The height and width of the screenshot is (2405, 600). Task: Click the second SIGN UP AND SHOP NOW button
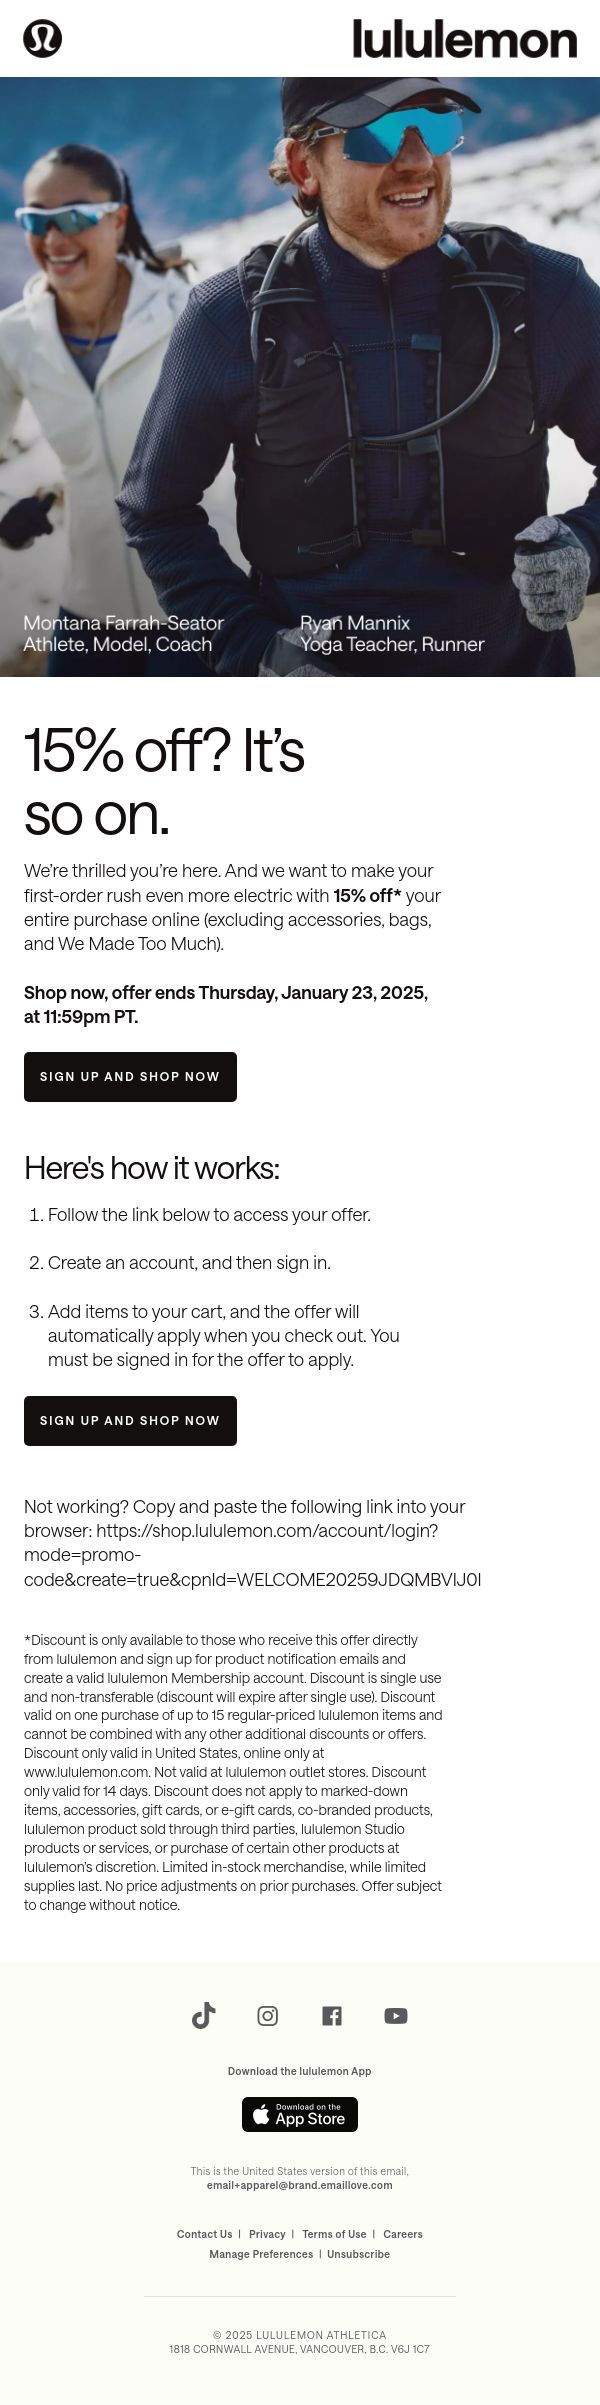click(x=130, y=1421)
